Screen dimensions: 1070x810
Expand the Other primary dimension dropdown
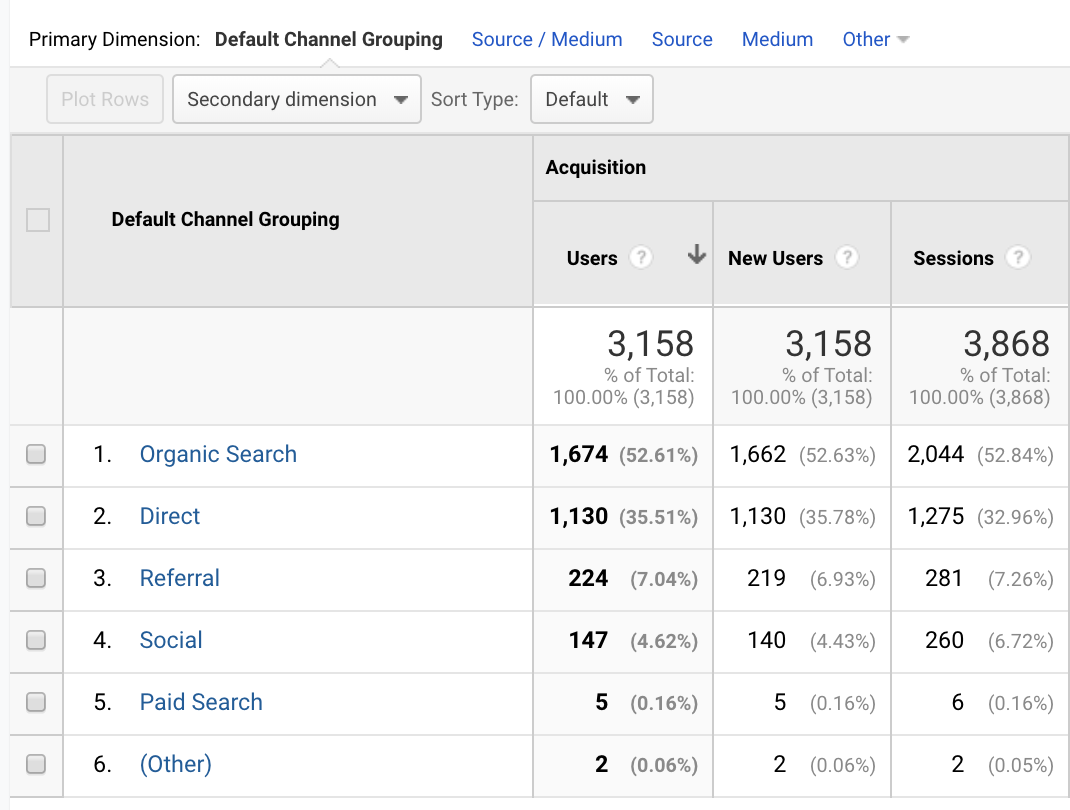pyautogui.click(x=876, y=40)
